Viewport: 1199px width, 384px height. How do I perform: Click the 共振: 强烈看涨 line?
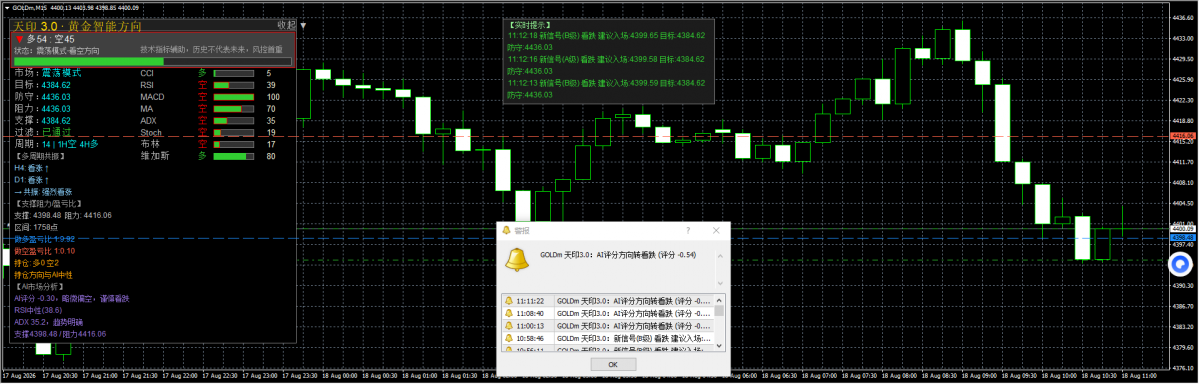coord(43,191)
